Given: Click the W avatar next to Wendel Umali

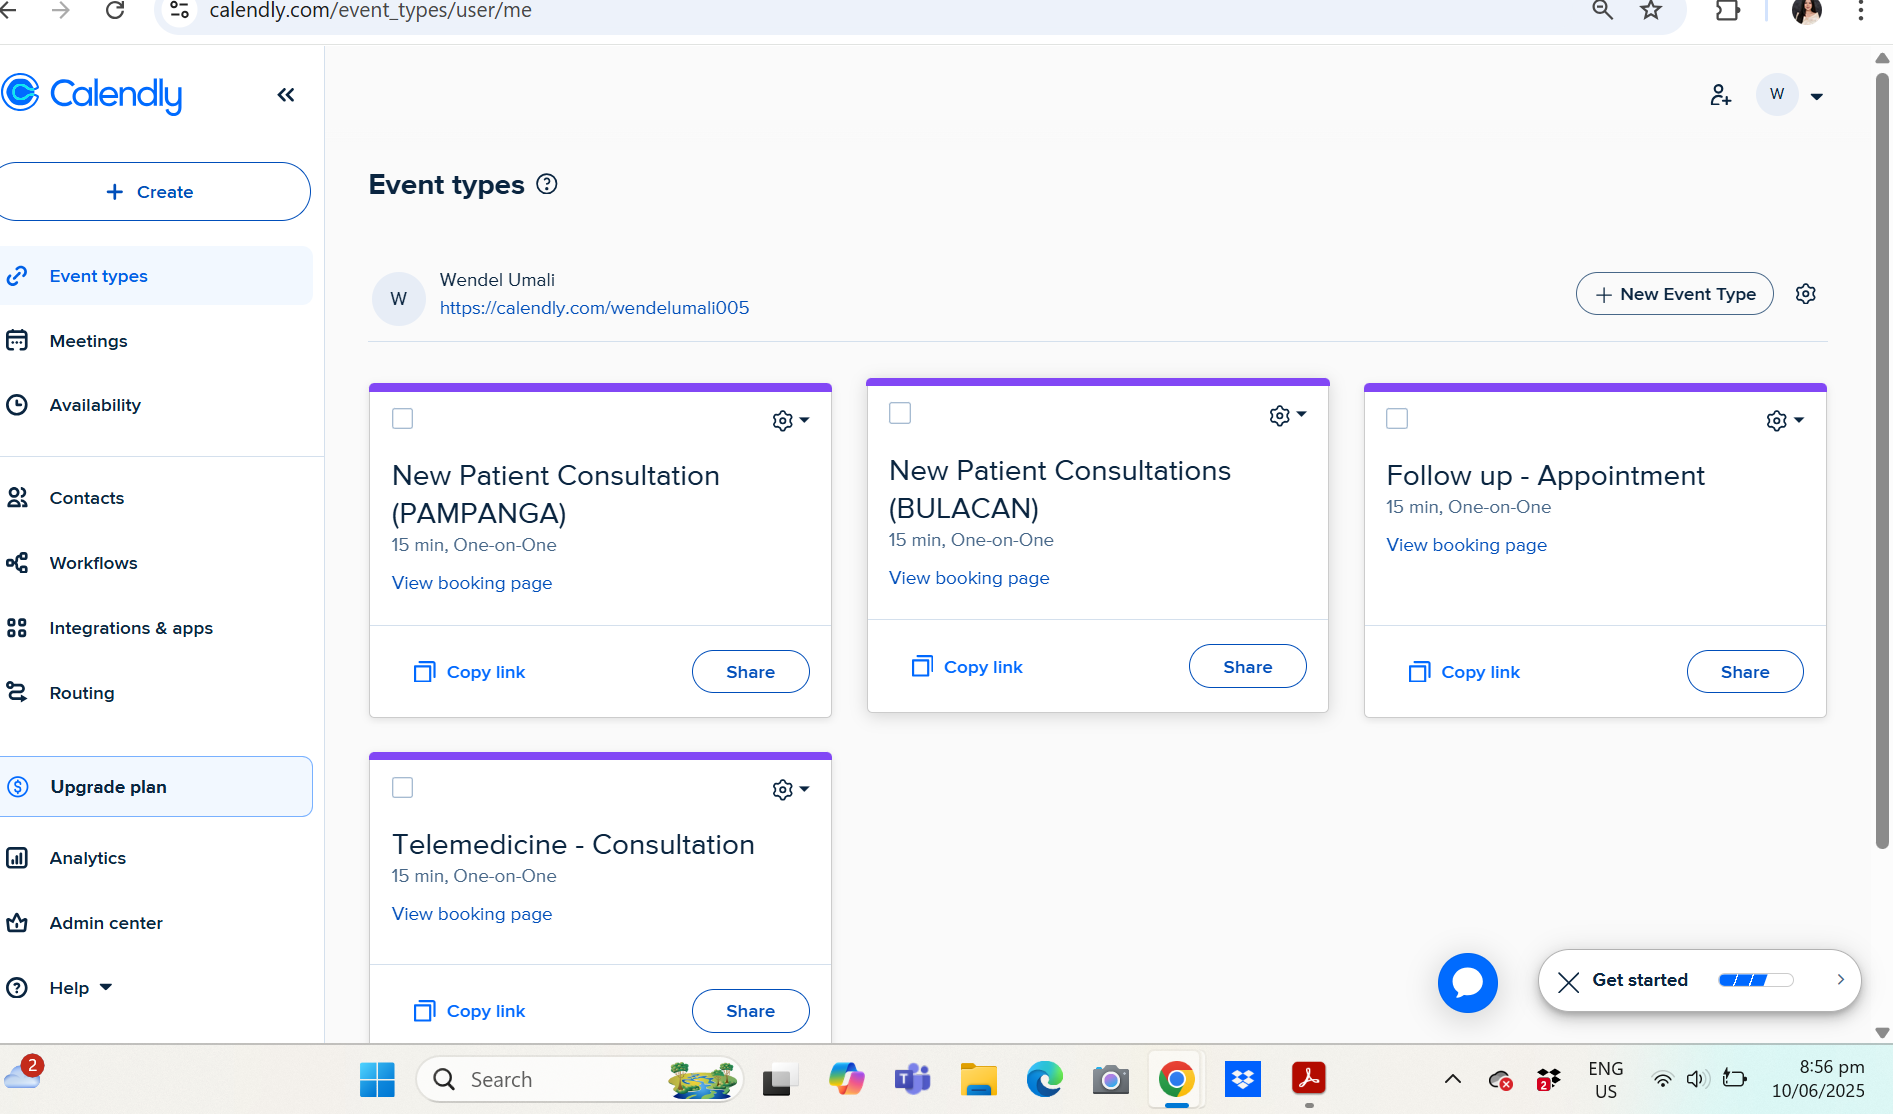Looking at the screenshot, I should pos(398,298).
